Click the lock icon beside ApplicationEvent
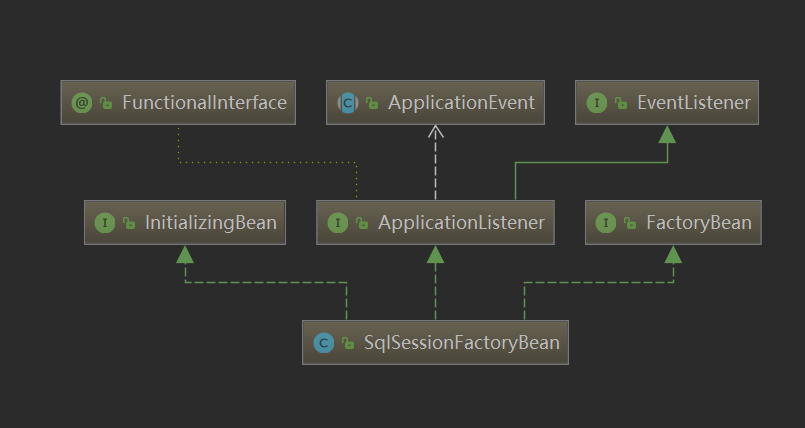Viewport: 805px width, 428px height. pos(372,103)
